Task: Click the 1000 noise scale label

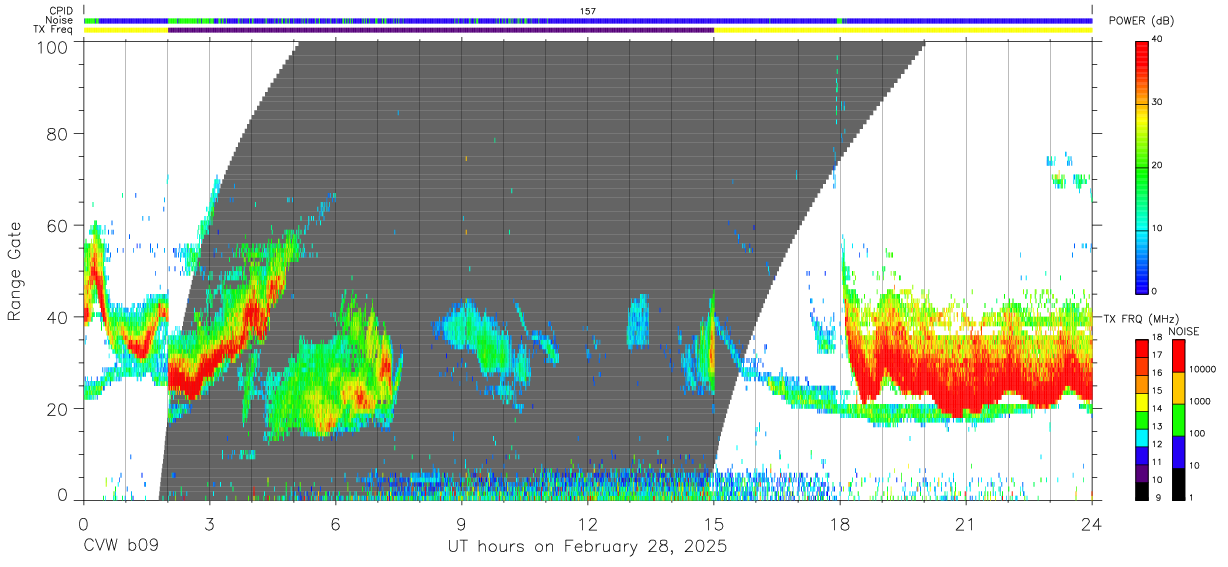Action: pos(1200,402)
